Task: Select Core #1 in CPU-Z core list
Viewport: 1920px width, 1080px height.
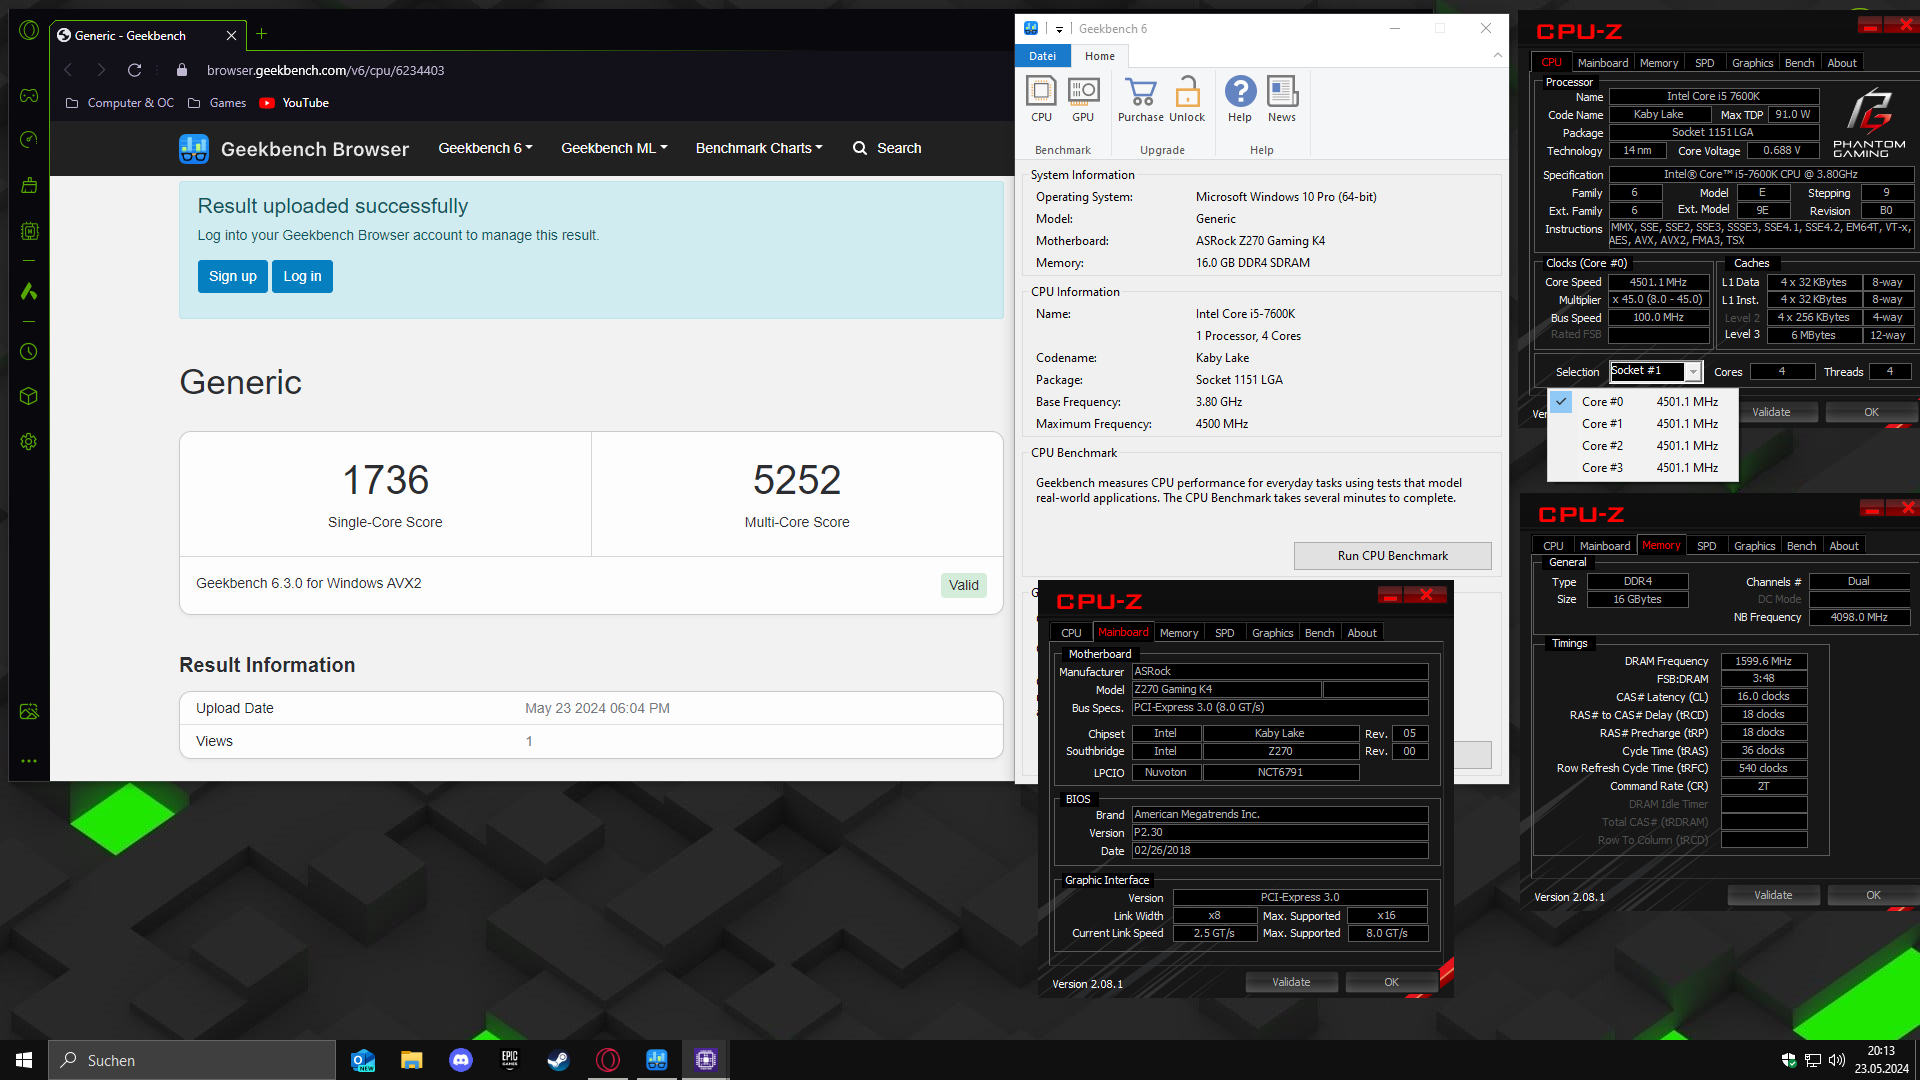Action: coord(1642,423)
